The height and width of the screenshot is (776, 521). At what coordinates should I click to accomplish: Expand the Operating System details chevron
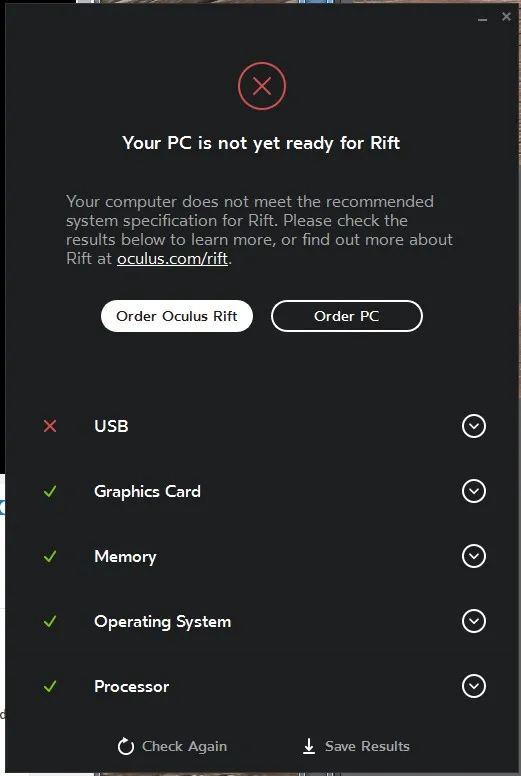click(474, 621)
